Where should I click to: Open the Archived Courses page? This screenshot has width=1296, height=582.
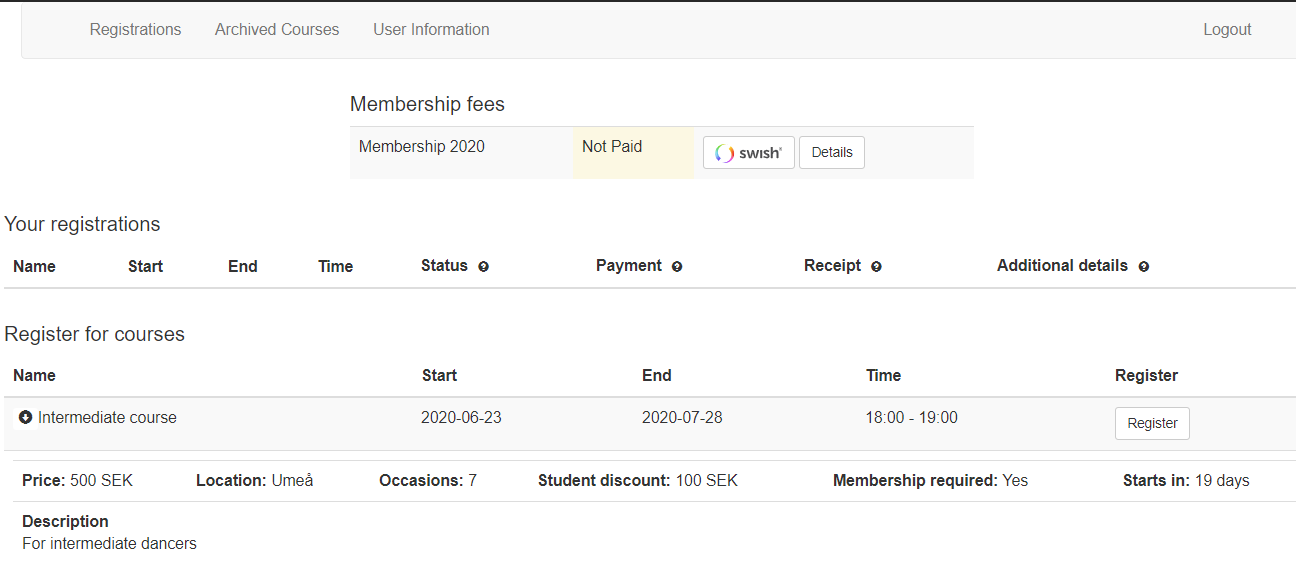tap(277, 30)
